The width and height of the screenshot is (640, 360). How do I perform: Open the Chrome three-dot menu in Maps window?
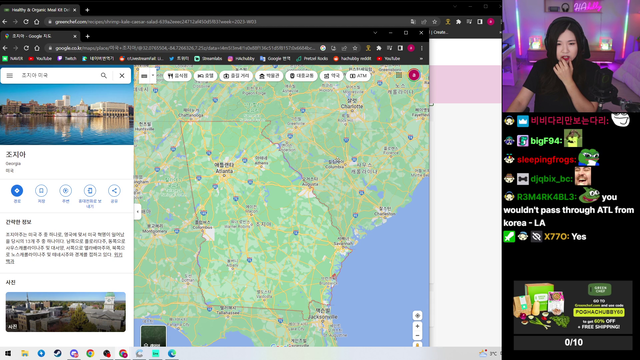422,48
